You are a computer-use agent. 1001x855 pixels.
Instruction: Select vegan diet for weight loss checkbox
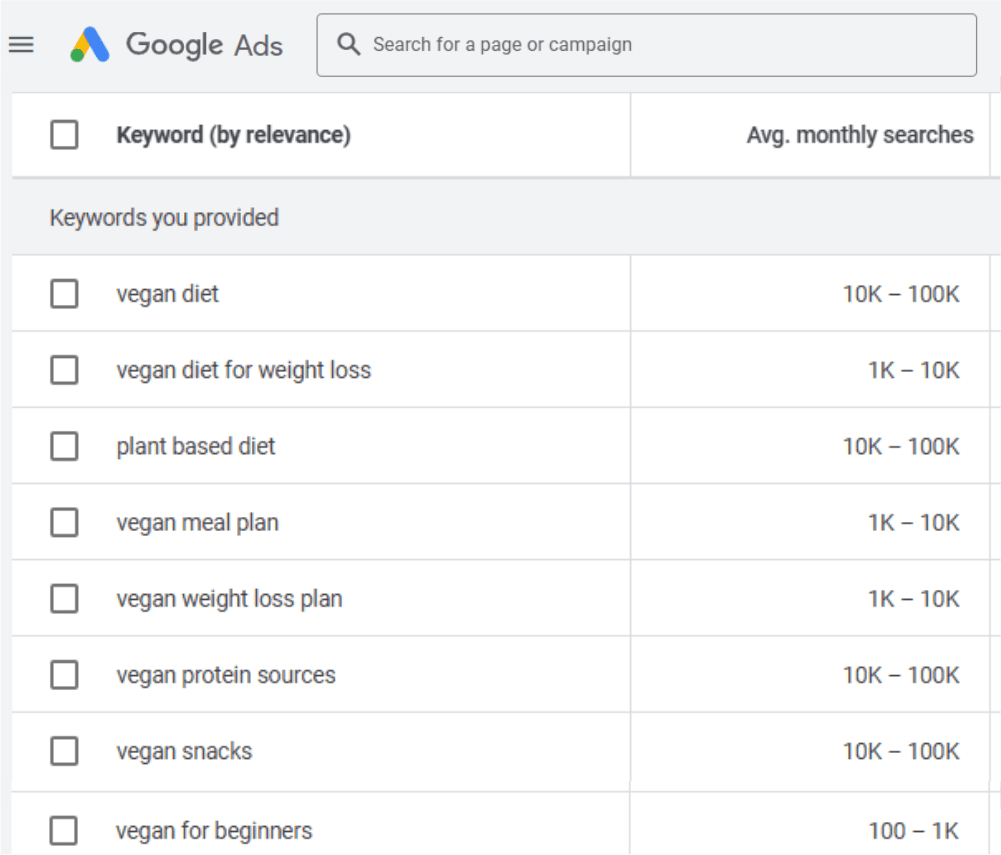click(64, 370)
